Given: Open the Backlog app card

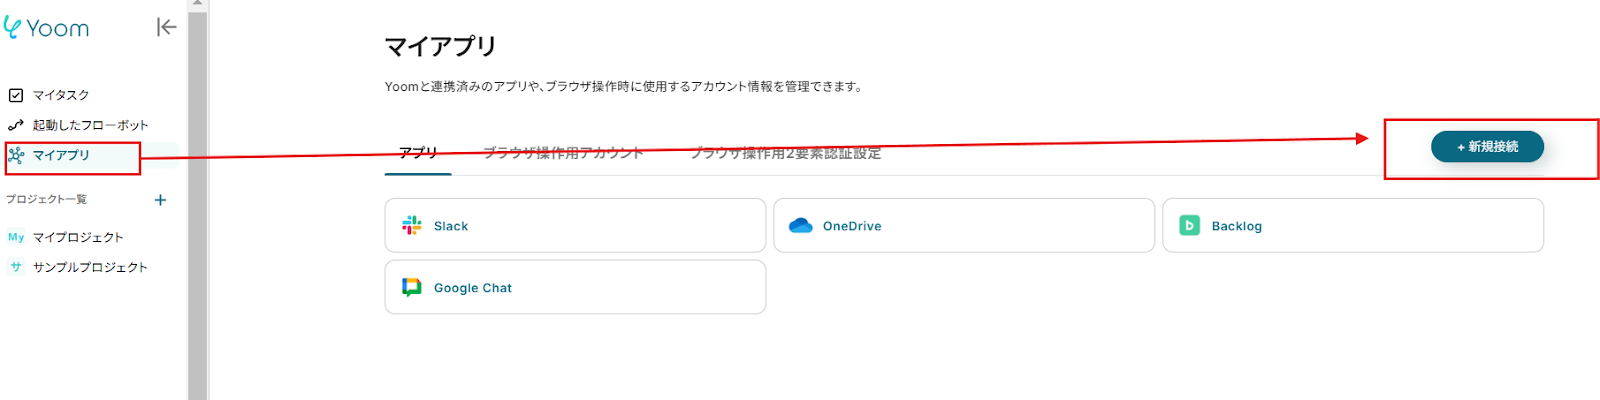Looking at the screenshot, I should point(1353,225).
